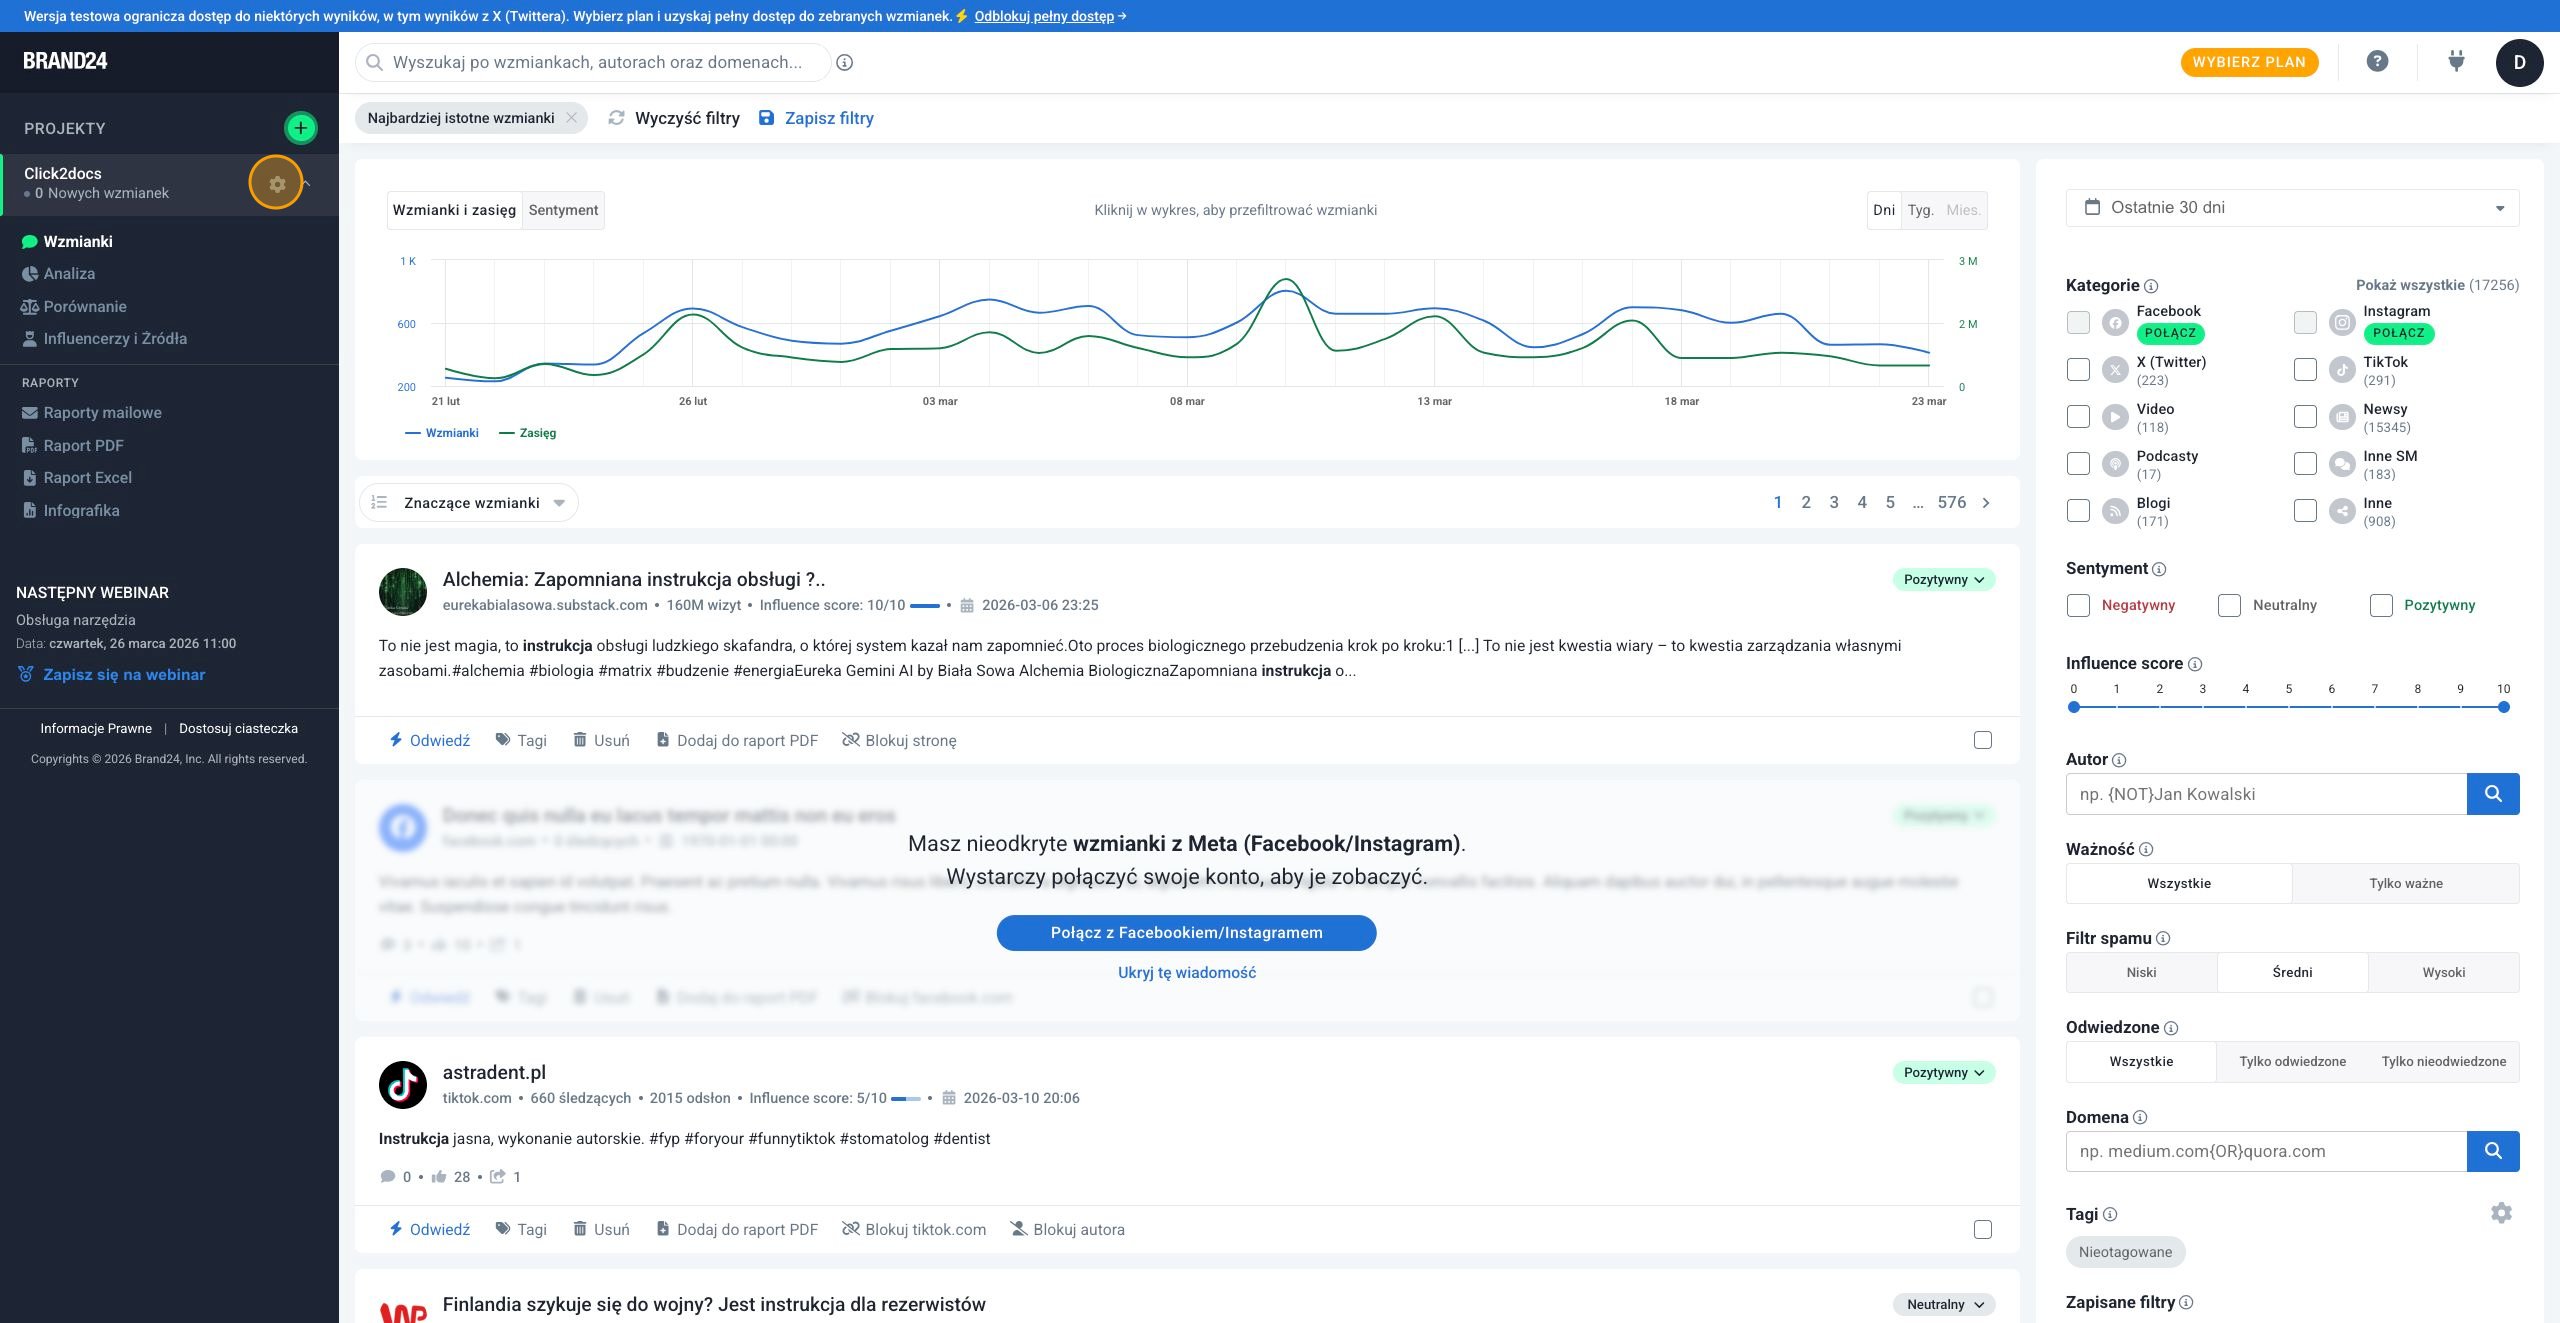2560x1323 pixels.
Task: Click the Zapisz filtry save icon
Action: pos(766,118)
